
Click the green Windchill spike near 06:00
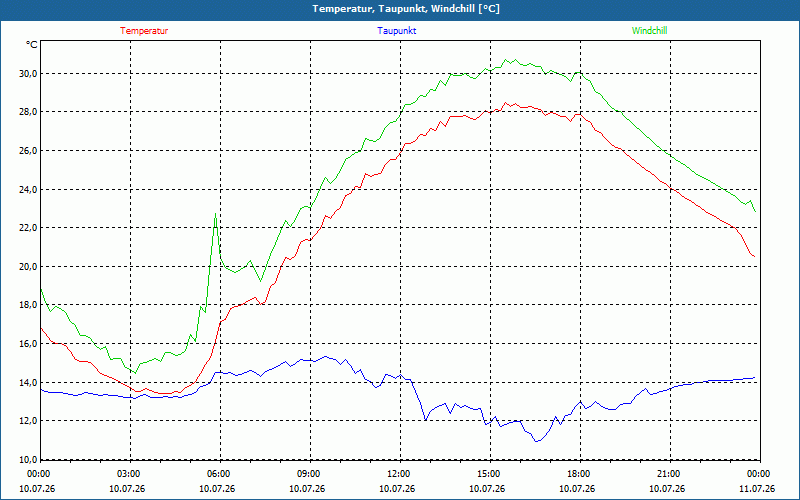click(216, 214)
